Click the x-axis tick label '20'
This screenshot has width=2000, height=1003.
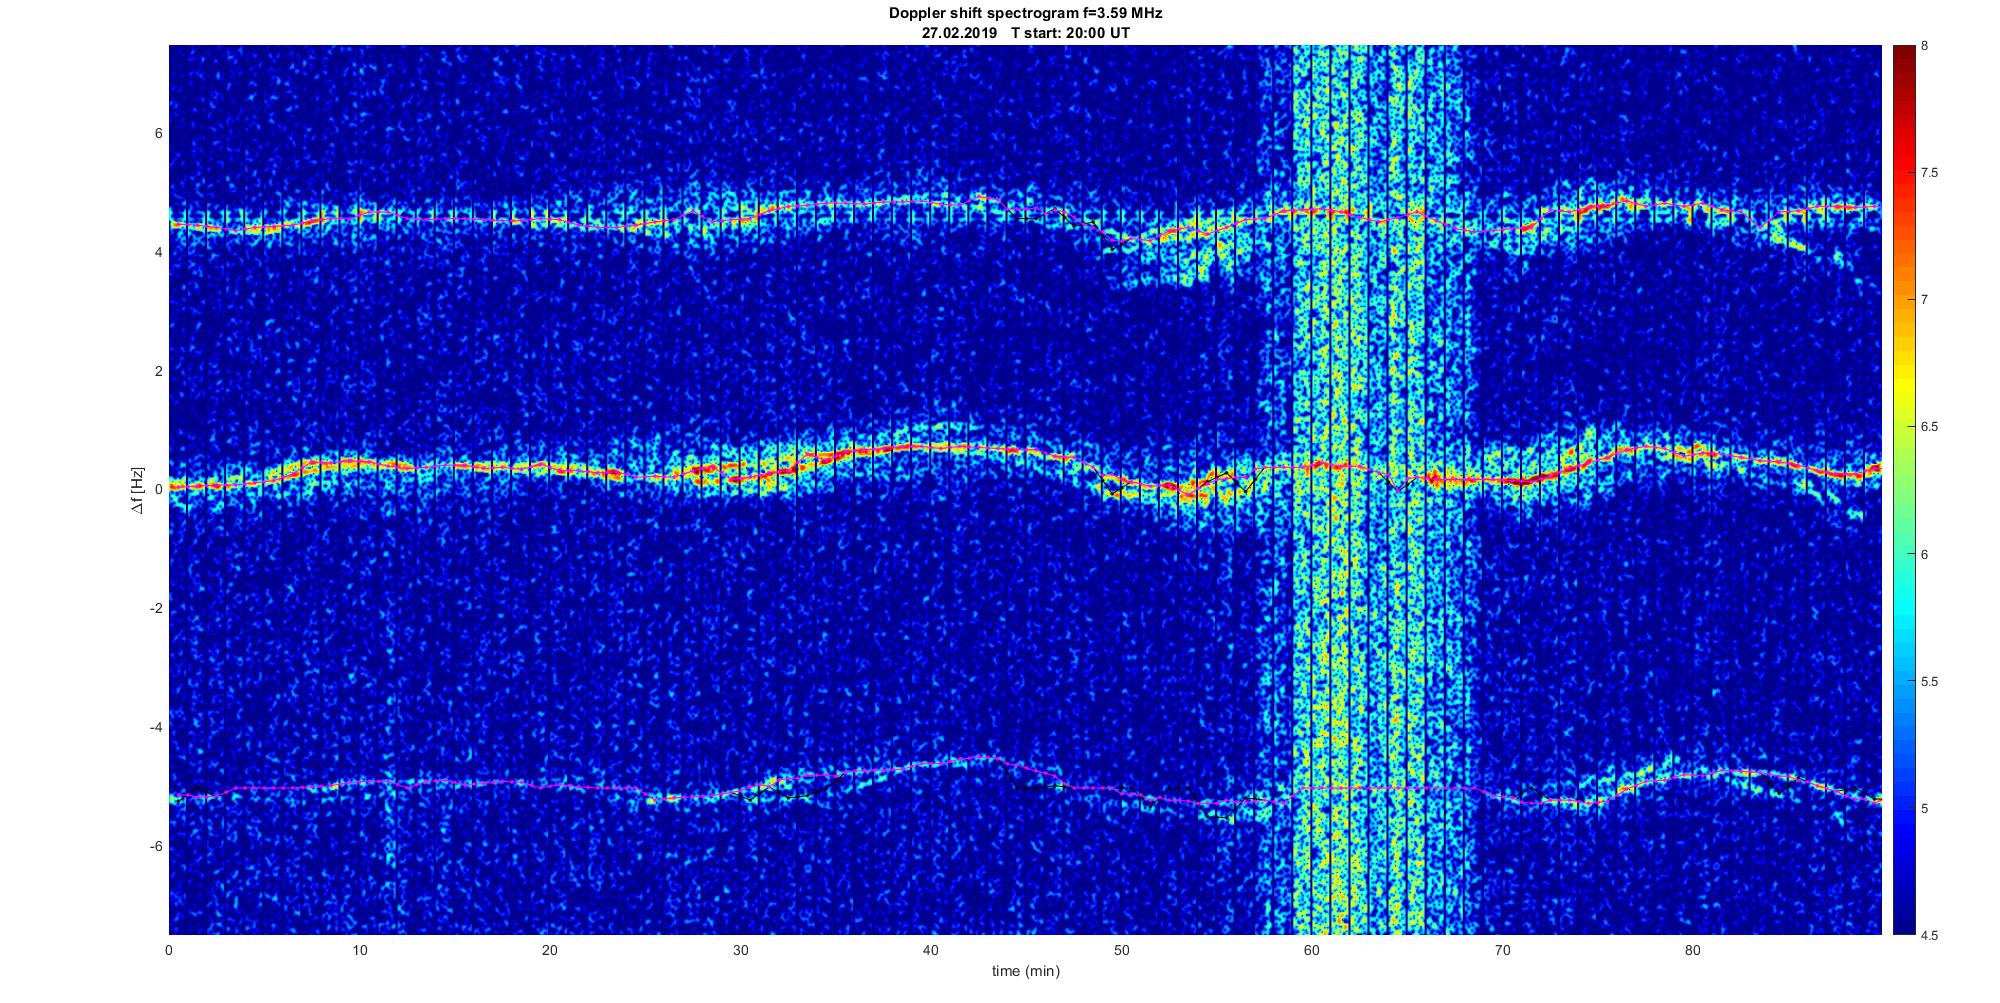point(549,949)
